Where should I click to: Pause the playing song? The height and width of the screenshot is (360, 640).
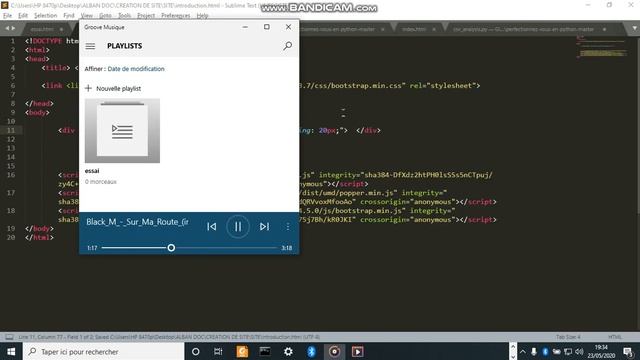(x=238, y=227)
